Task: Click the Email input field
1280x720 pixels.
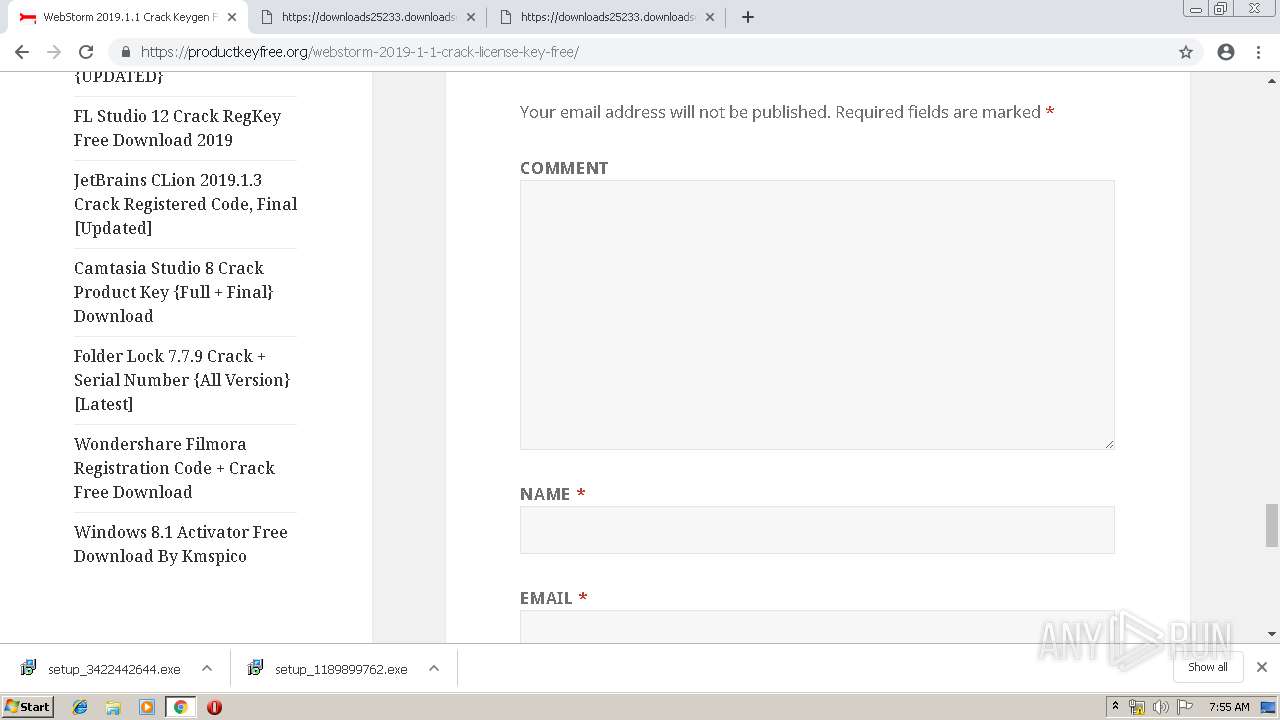Action: (817, 626)
